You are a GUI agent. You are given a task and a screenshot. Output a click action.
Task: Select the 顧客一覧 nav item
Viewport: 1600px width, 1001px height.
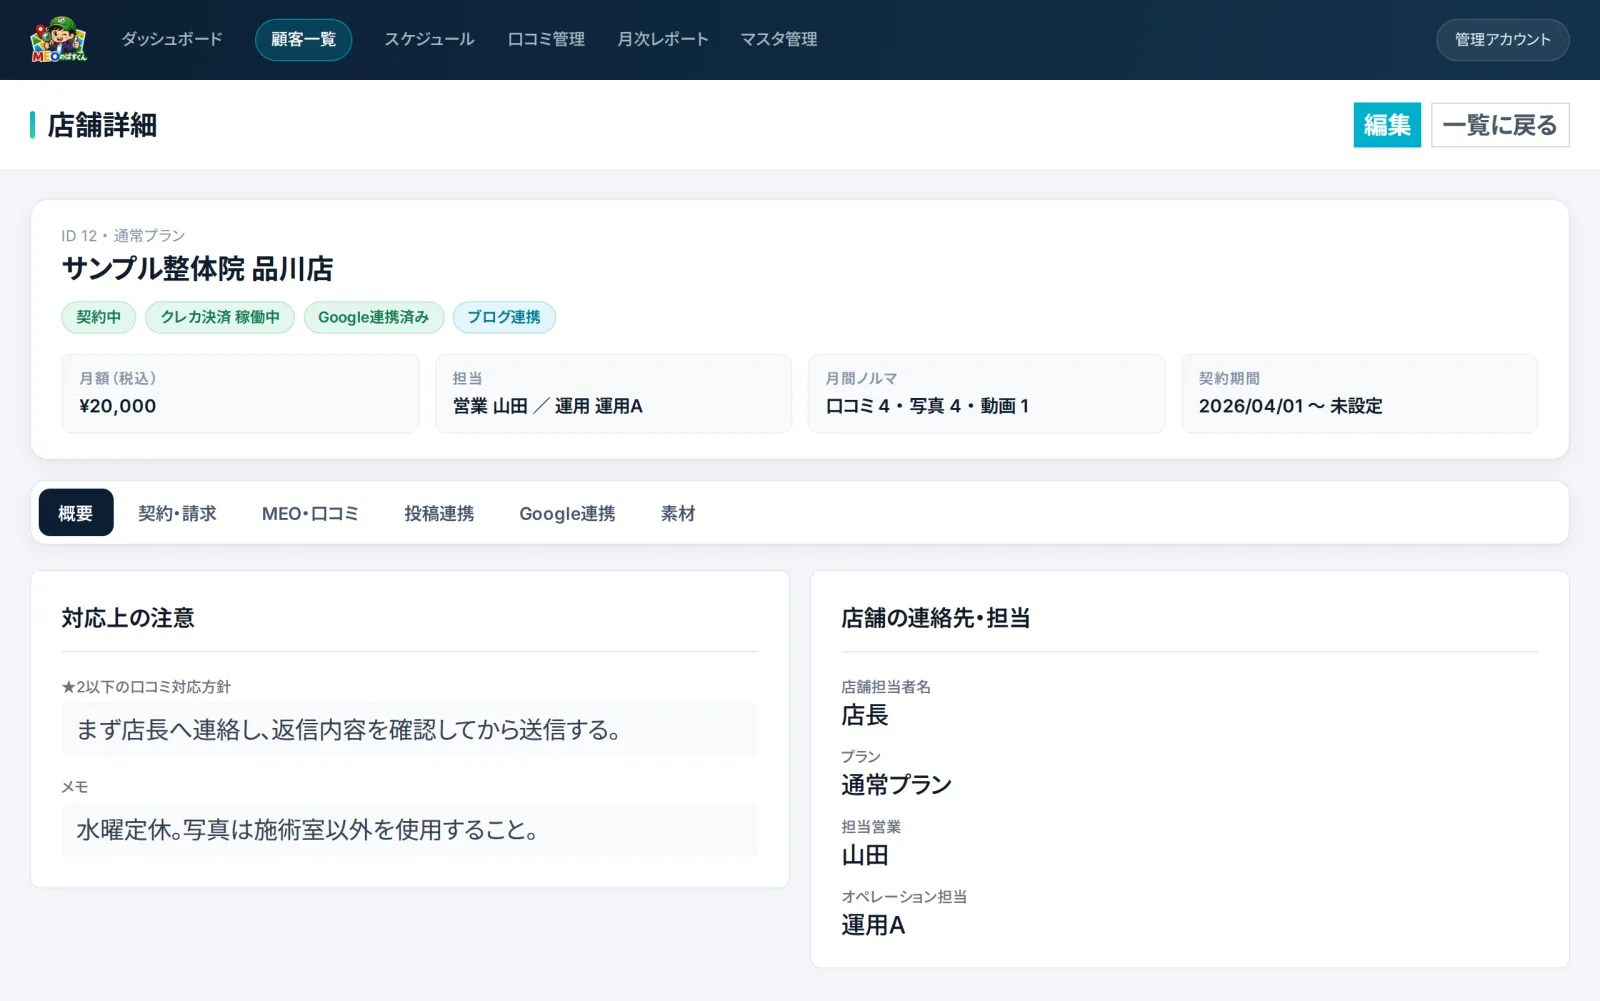[303, 40]
